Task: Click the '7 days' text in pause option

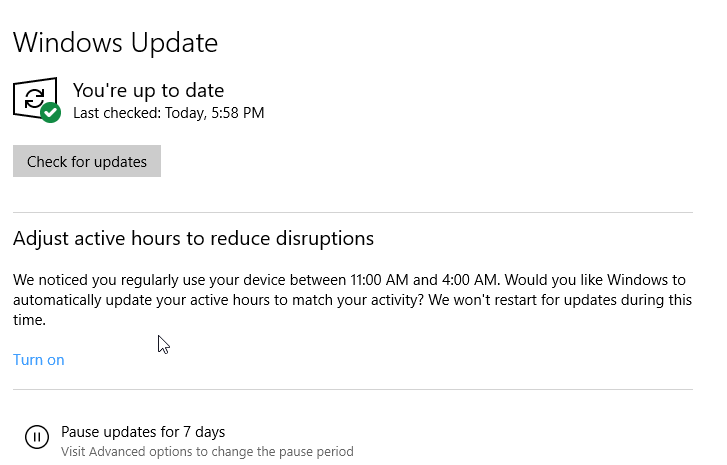Action: [204, 432]
